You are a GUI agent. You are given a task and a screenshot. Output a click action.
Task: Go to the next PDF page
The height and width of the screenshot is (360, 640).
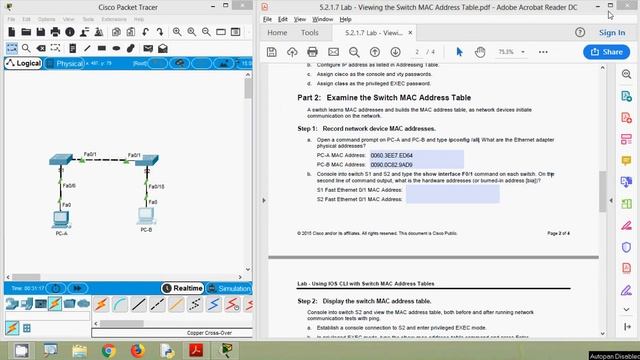click(396, 52)
